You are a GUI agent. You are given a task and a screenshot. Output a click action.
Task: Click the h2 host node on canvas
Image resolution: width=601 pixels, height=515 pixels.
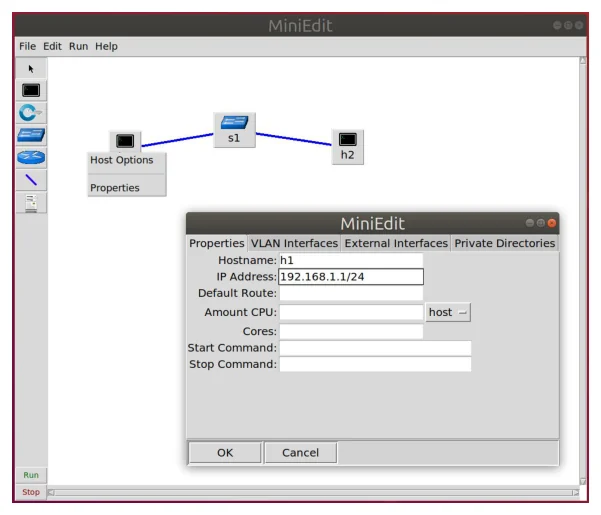pos(348,147)
